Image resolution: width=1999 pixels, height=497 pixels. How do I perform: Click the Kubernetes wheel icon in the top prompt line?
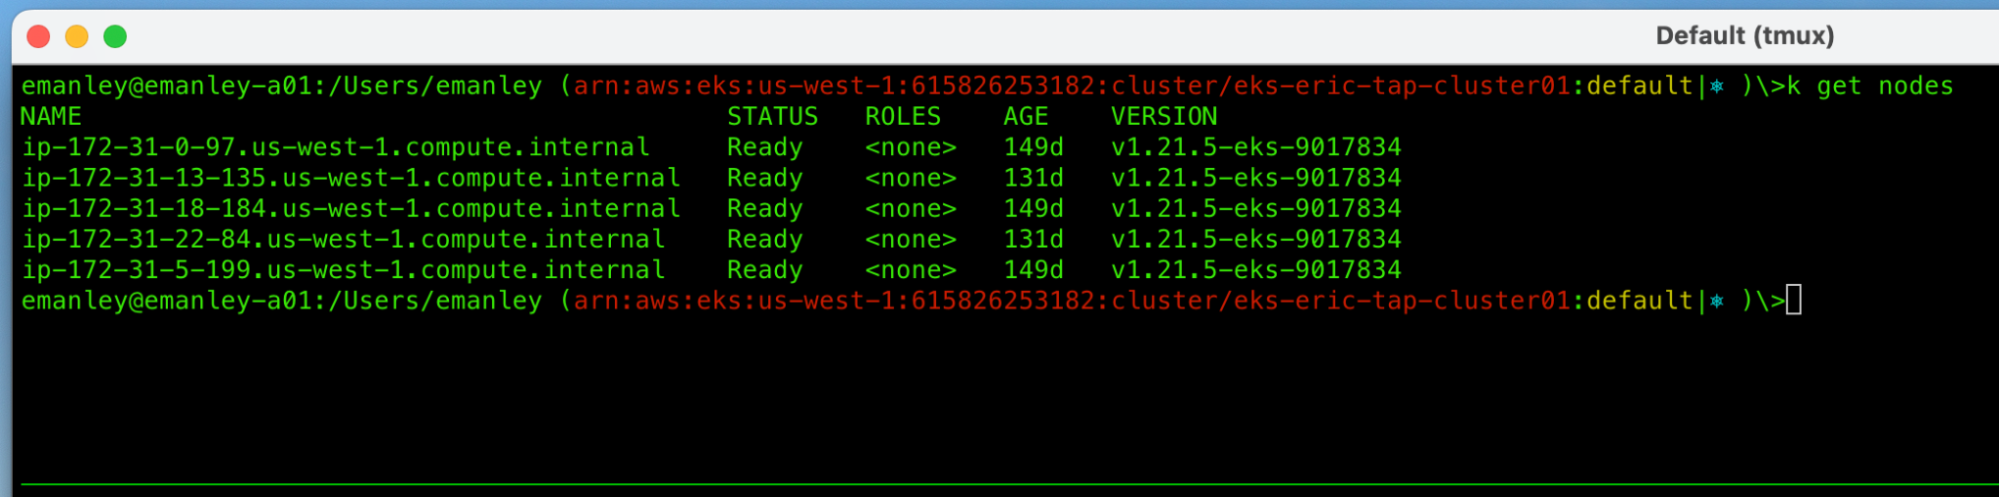click(x=1717, y=87)
